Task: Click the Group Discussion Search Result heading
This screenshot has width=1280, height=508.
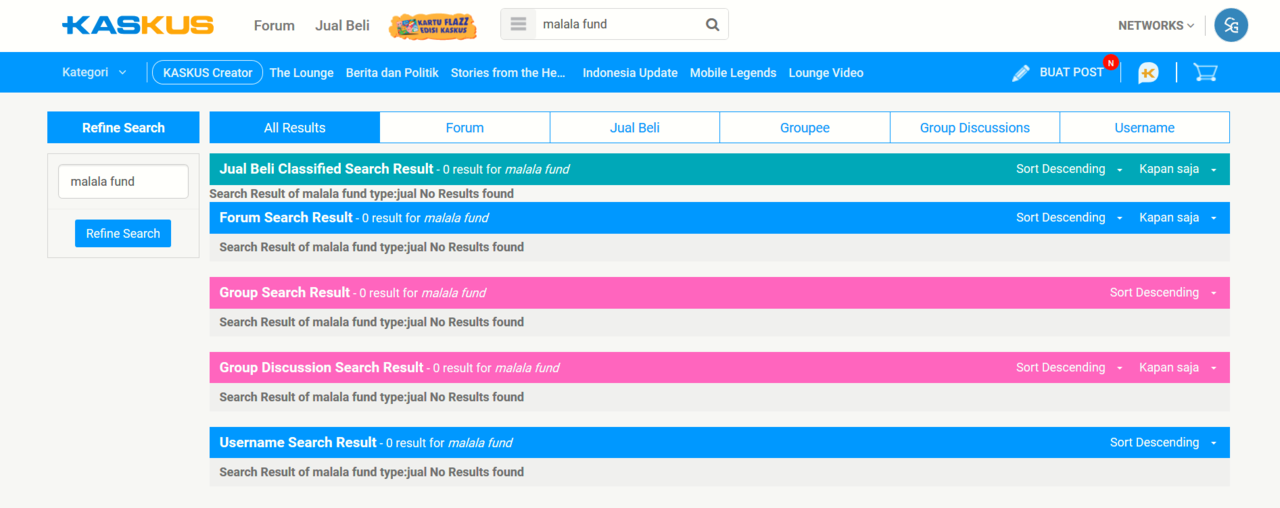Action: (322, 367)
